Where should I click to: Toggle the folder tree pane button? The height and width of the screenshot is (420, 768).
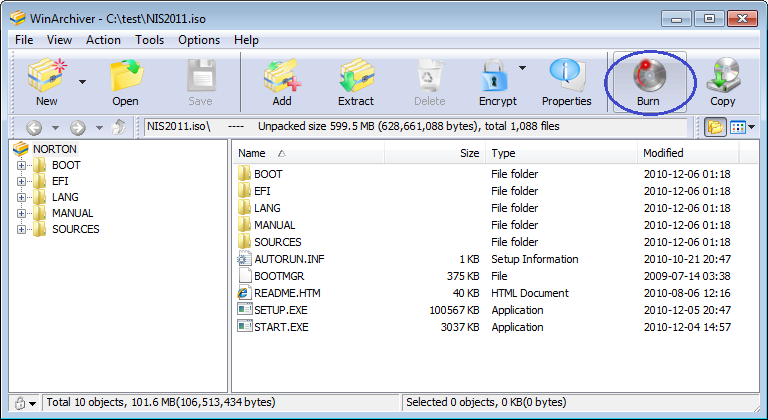(x=715, y=127)
